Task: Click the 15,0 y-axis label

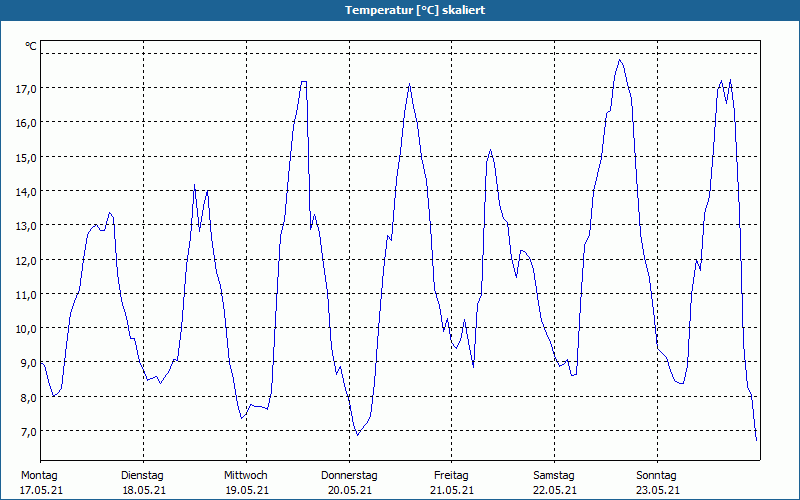Action: 27,158
